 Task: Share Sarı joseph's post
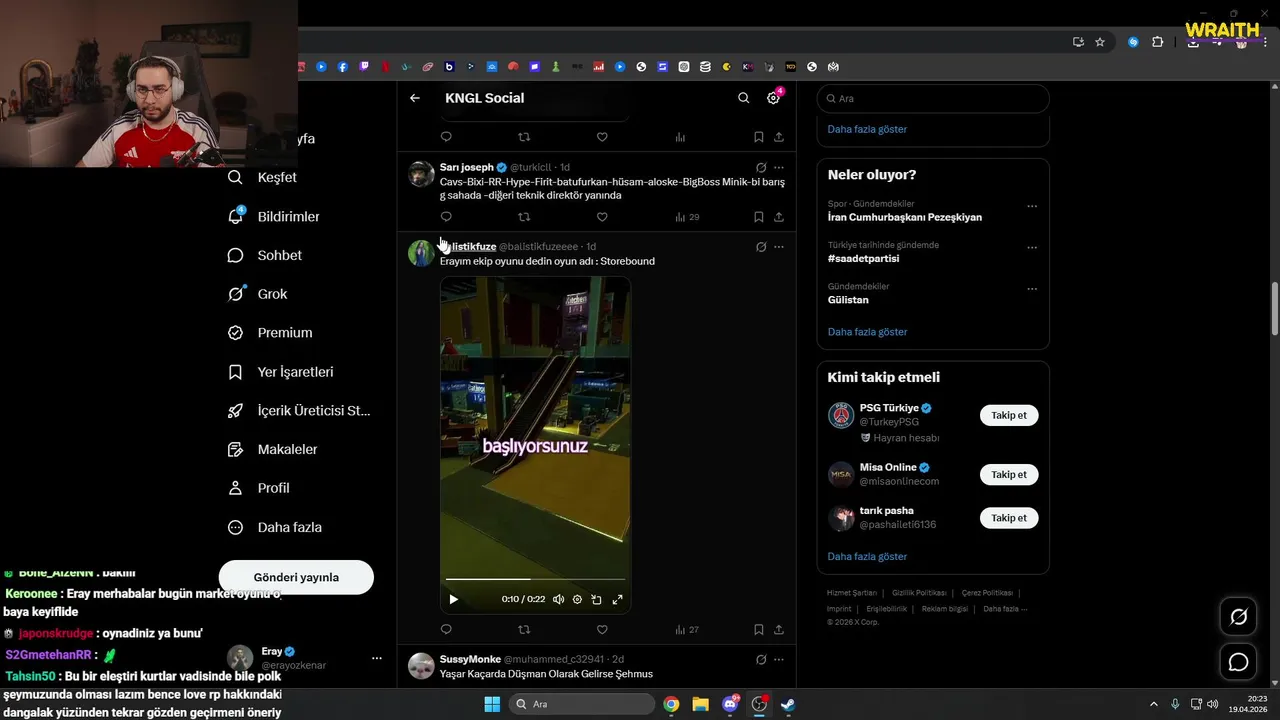pos(779,217)
